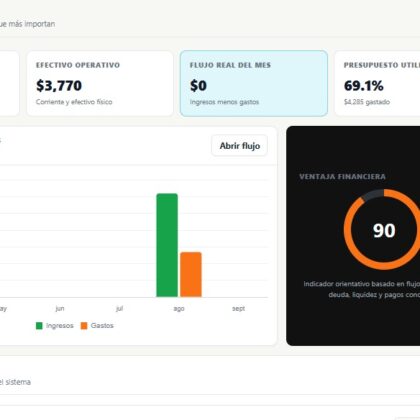Select the Ventaja Financiera heading
This screenshot has width=420, height=420.
pos(342,177)
